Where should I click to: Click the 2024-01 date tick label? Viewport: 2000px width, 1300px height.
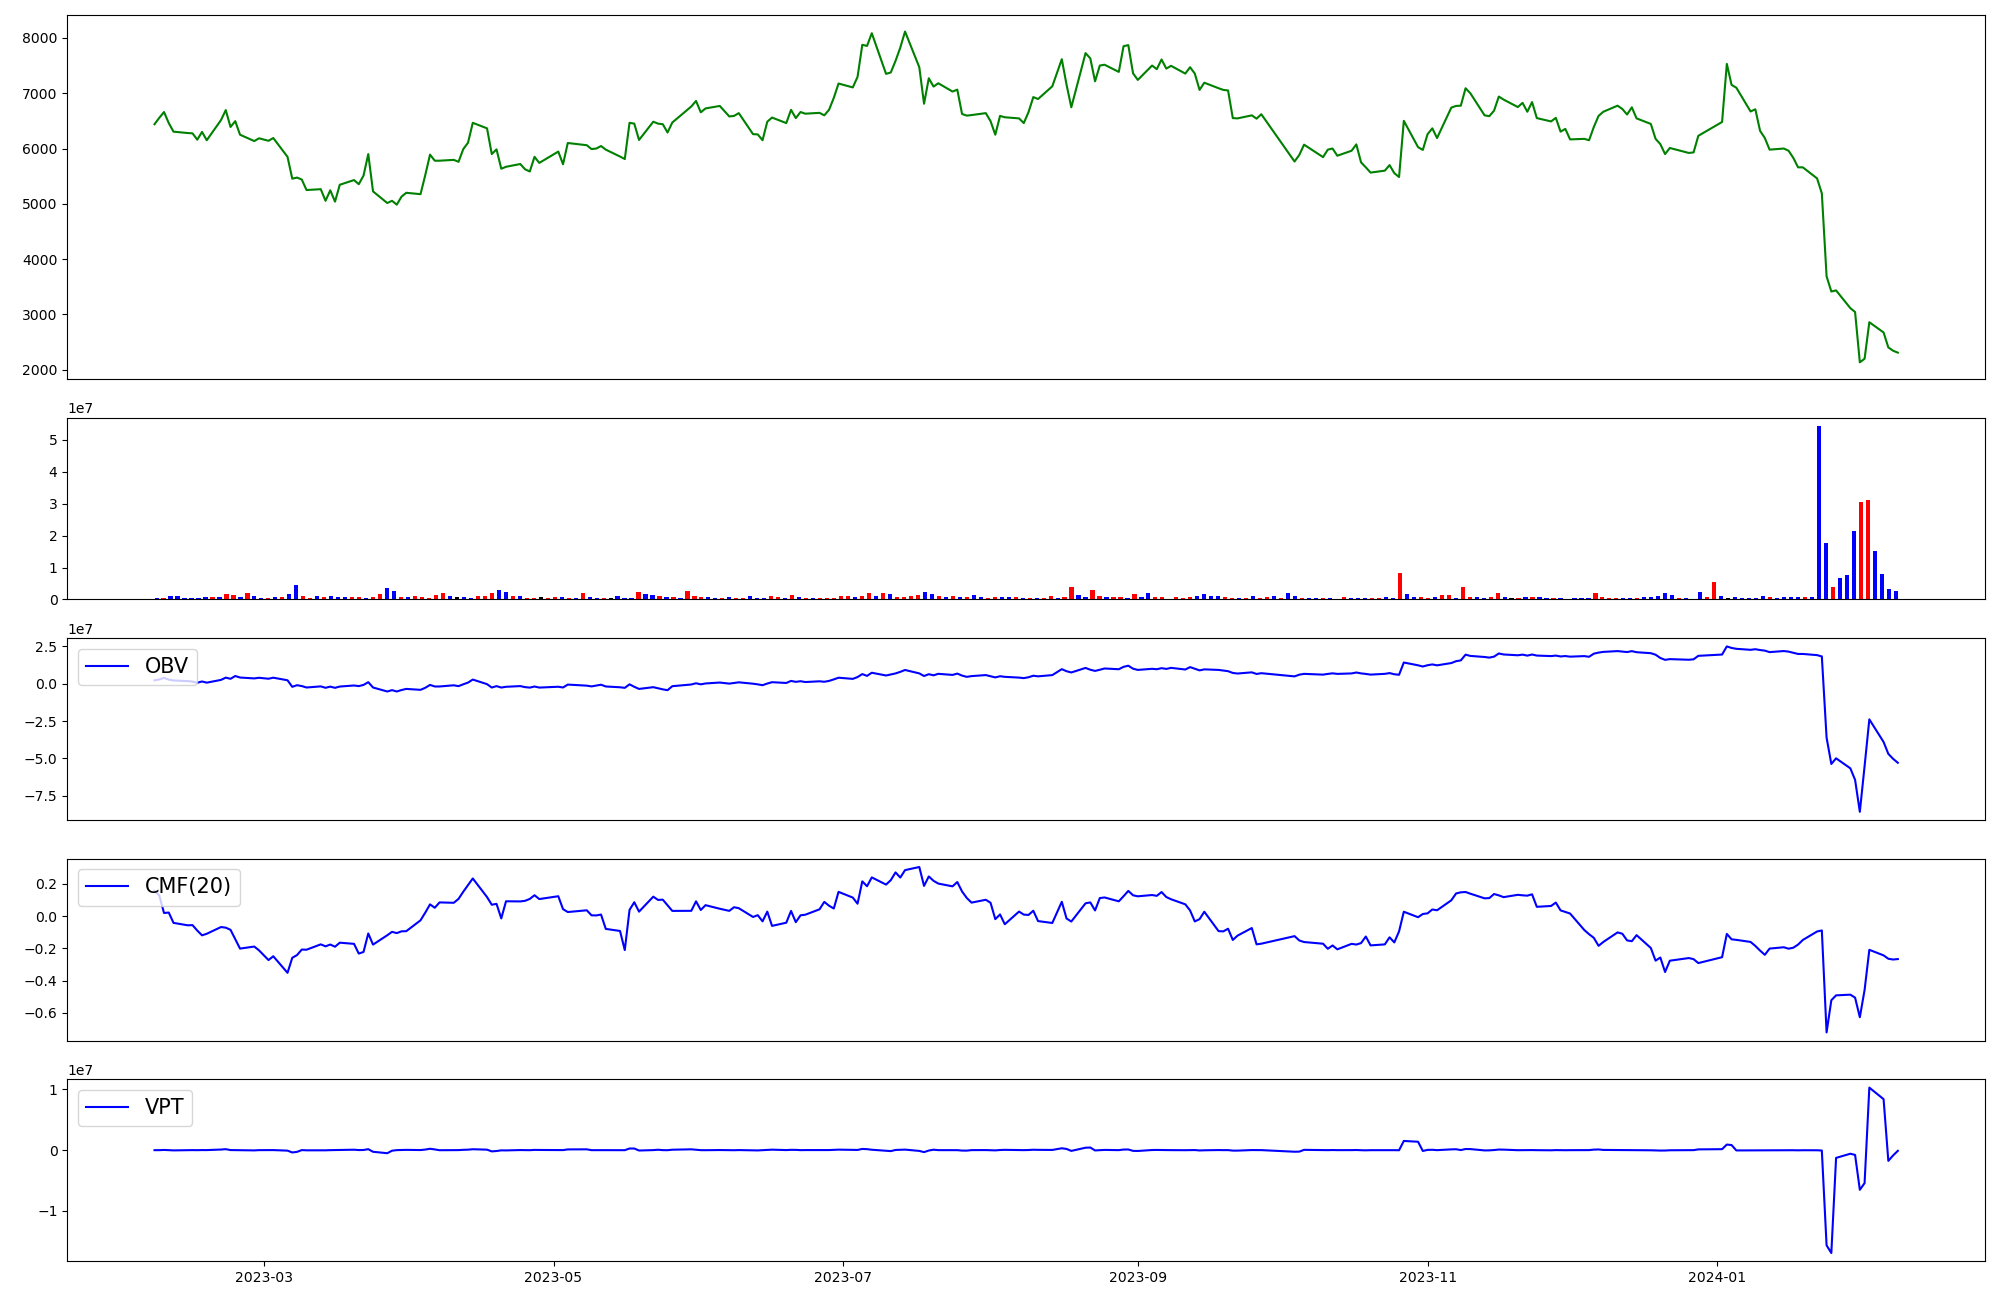[x=1717, y=1277]
